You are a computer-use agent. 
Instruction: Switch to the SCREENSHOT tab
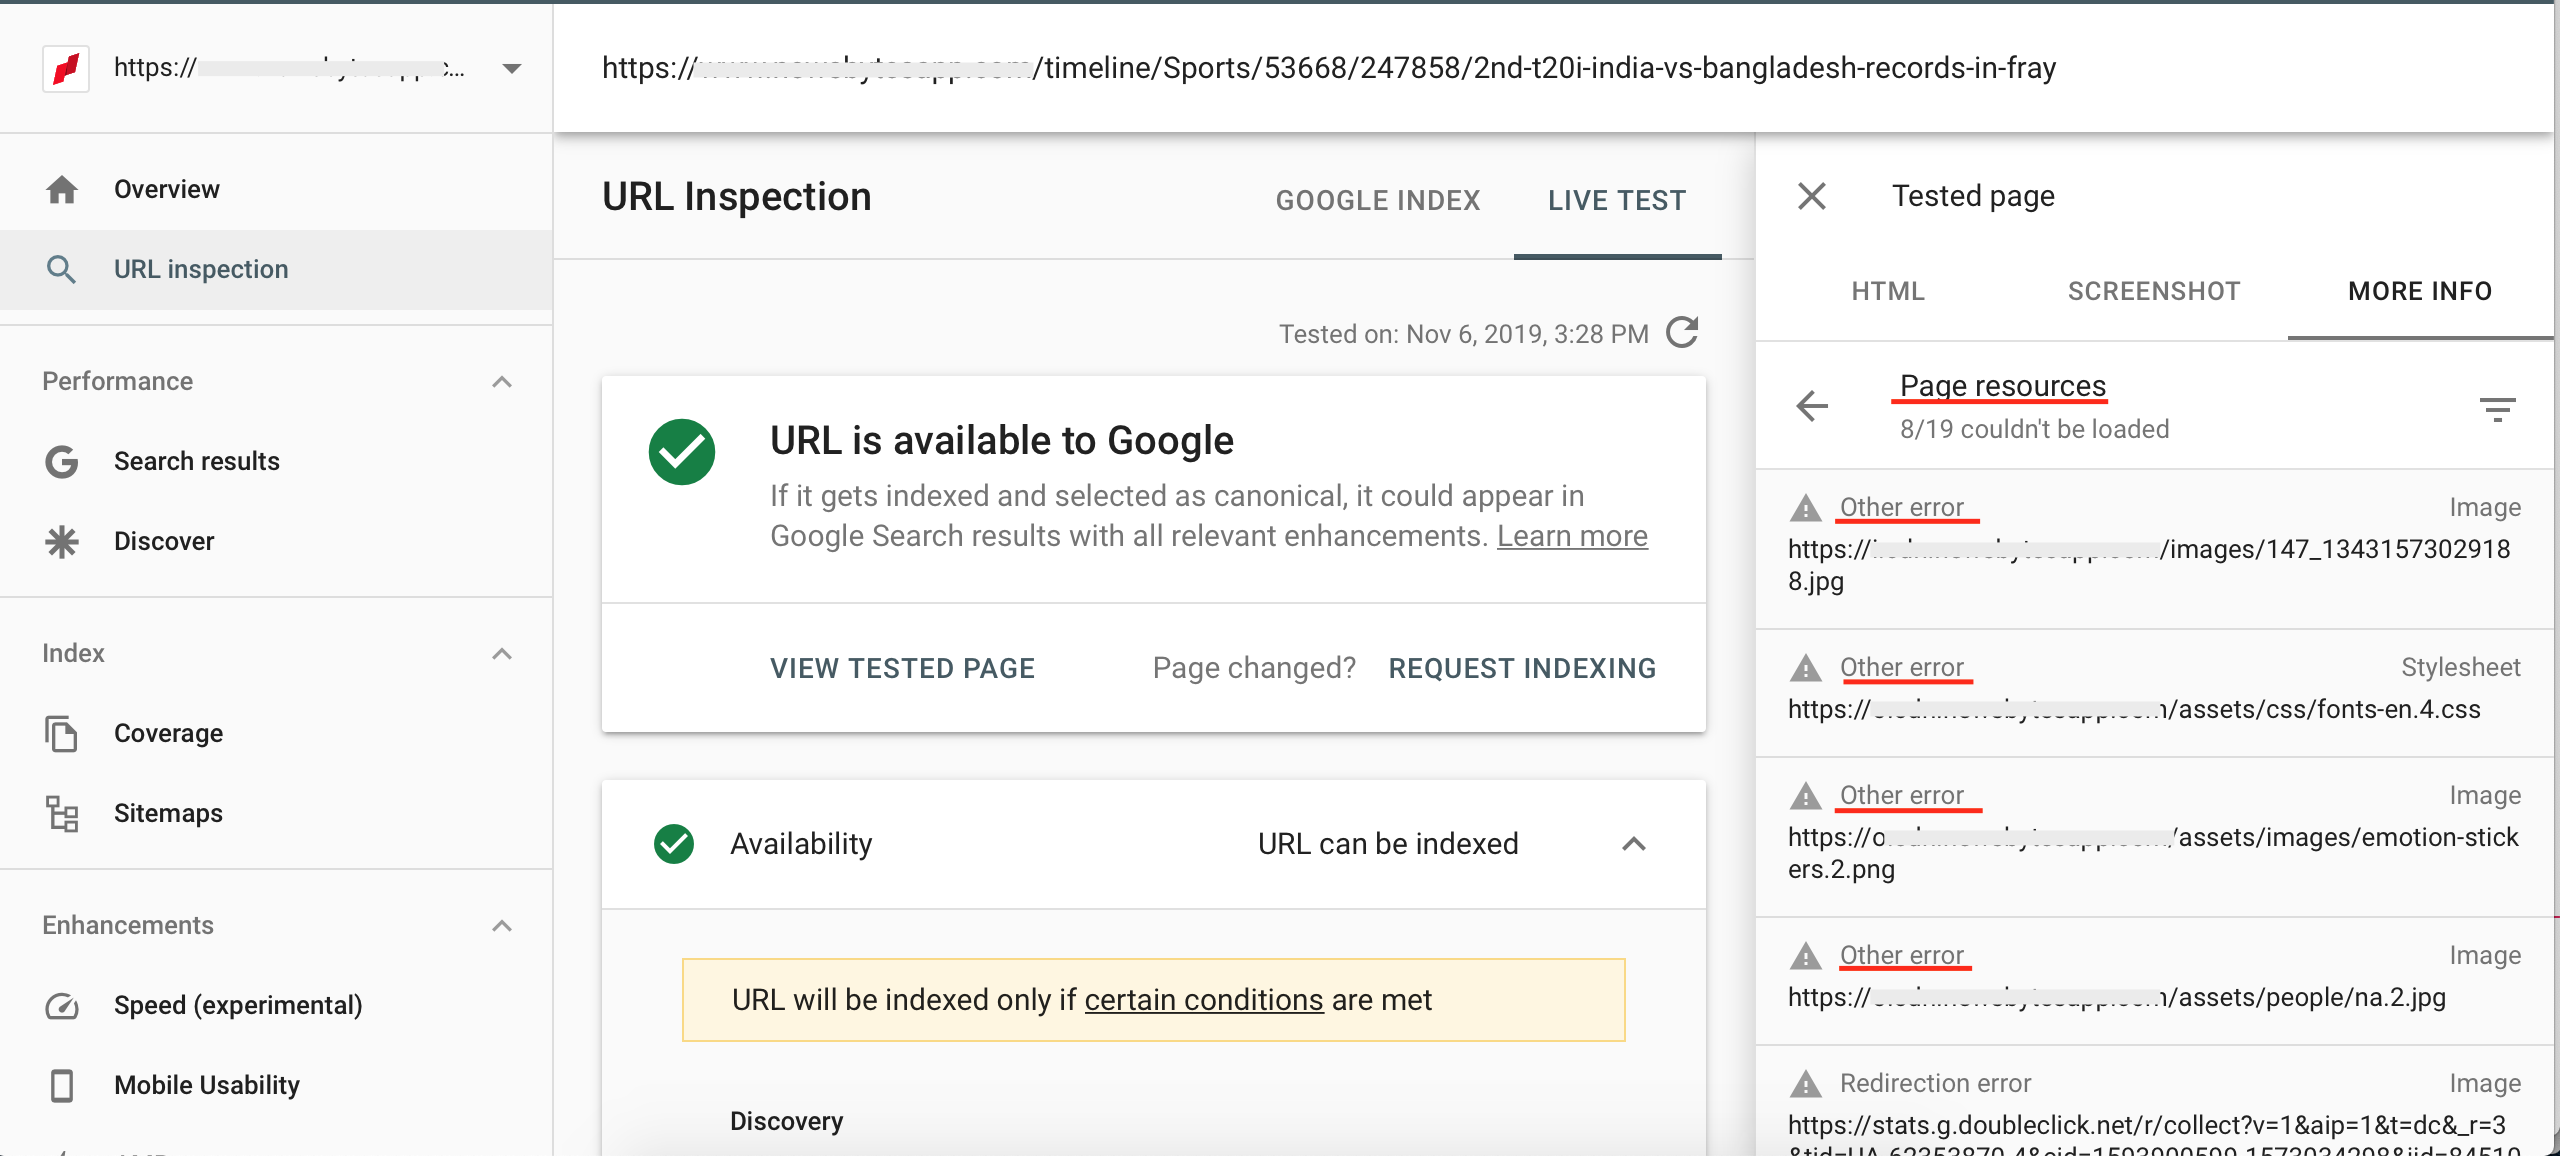2154,291
